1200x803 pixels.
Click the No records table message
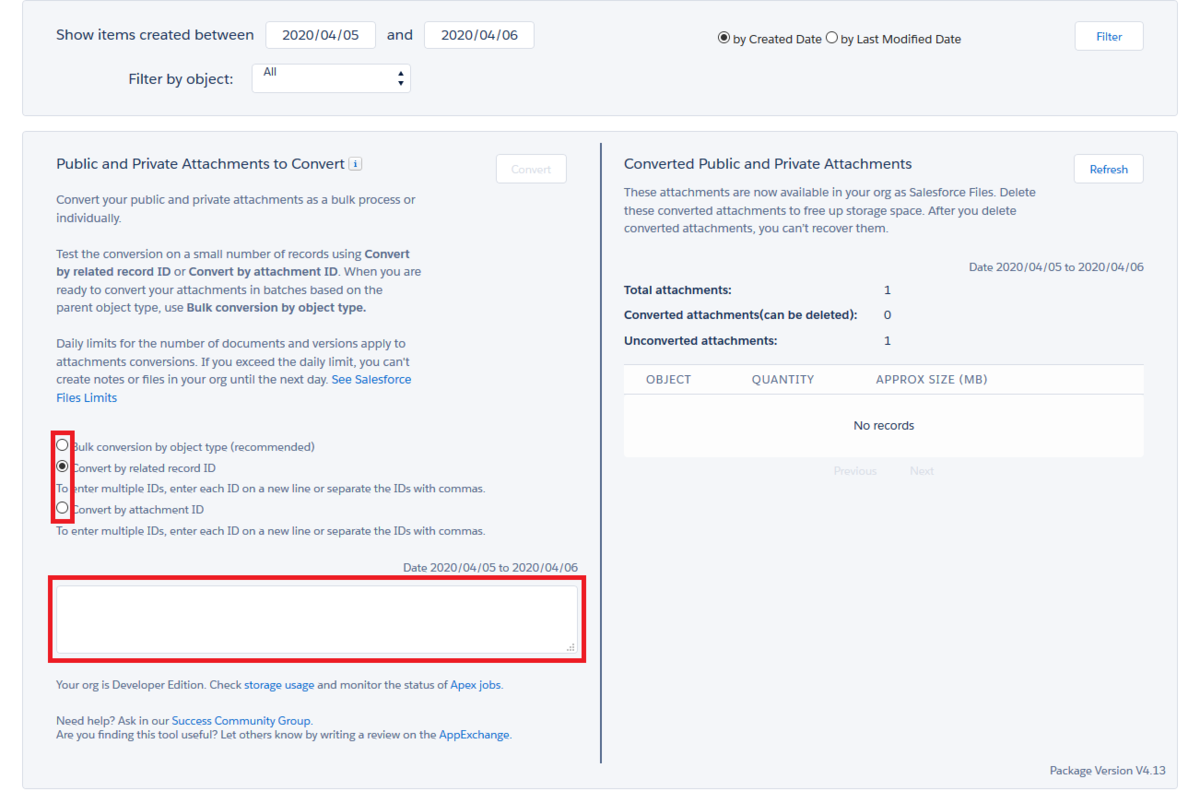[x=884, y=426]
